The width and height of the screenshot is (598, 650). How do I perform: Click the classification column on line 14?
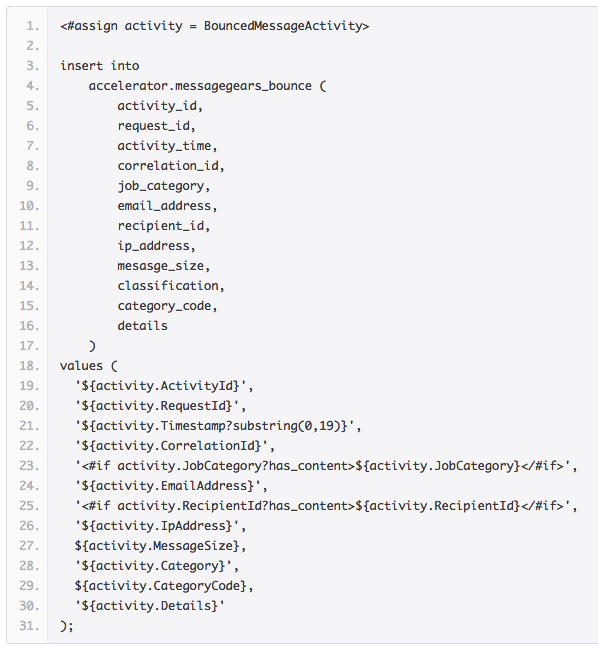(171, 286)
